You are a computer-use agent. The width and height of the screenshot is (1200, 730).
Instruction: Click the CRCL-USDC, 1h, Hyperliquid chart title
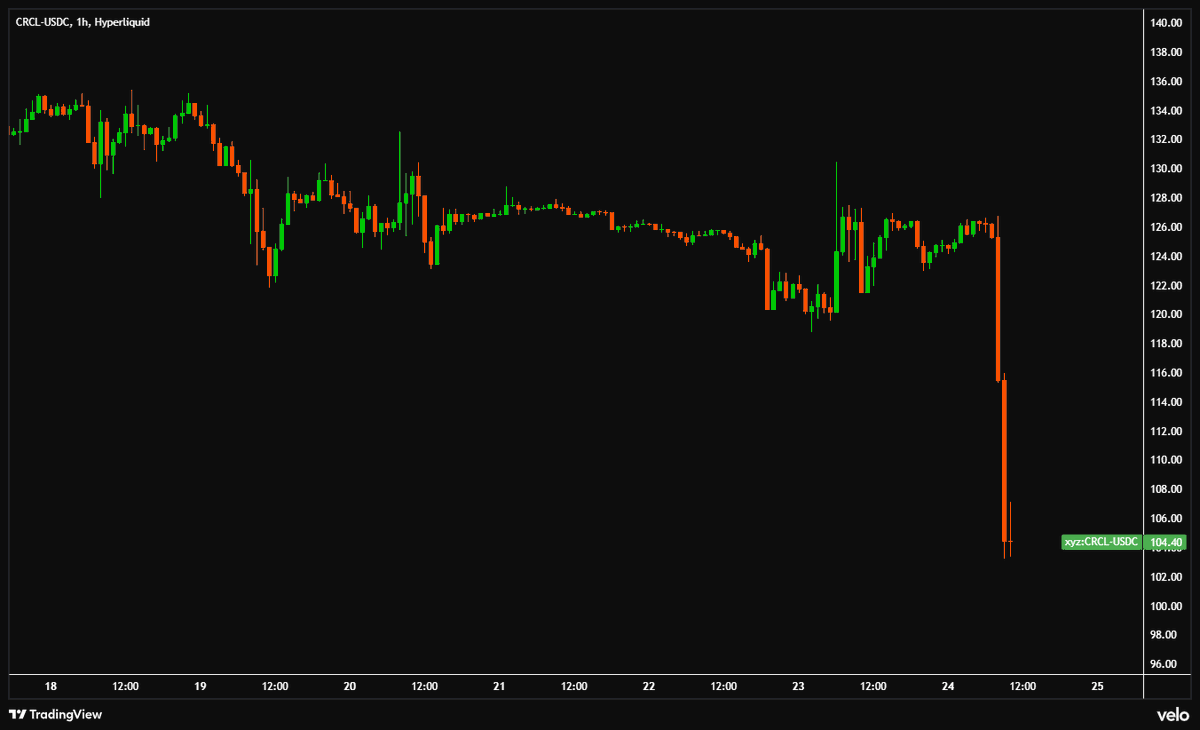83,21
